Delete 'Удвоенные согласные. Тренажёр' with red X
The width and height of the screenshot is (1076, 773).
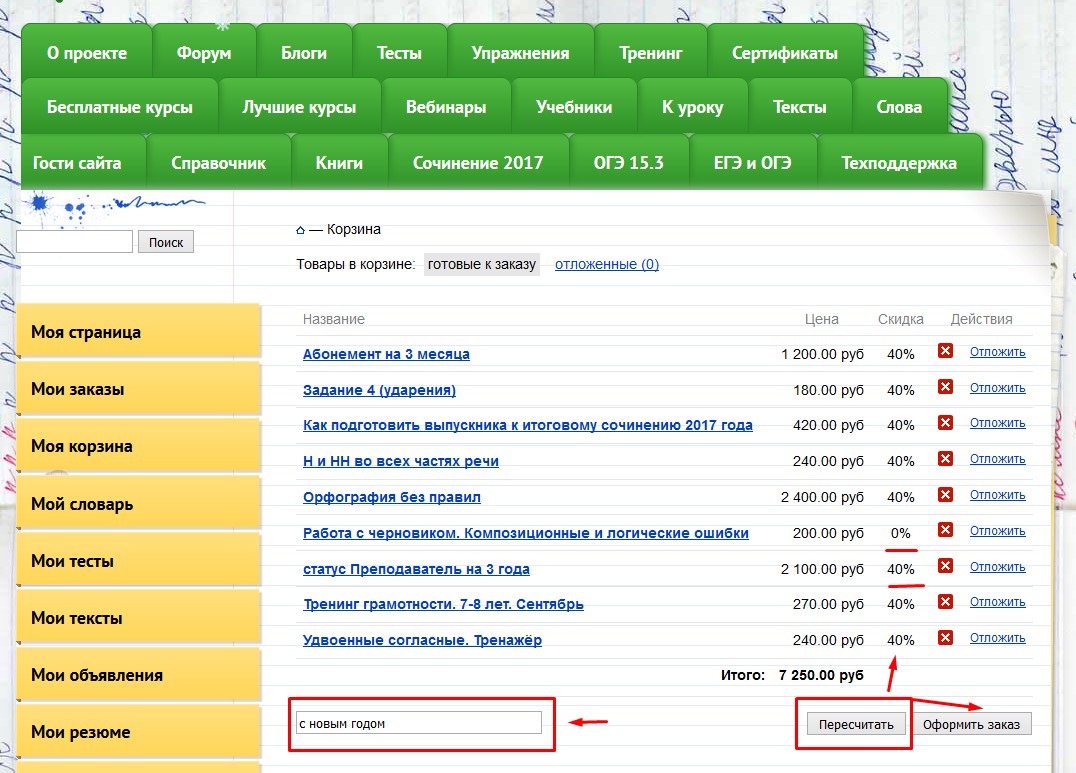pyautogui.click(x=945, y=638)
